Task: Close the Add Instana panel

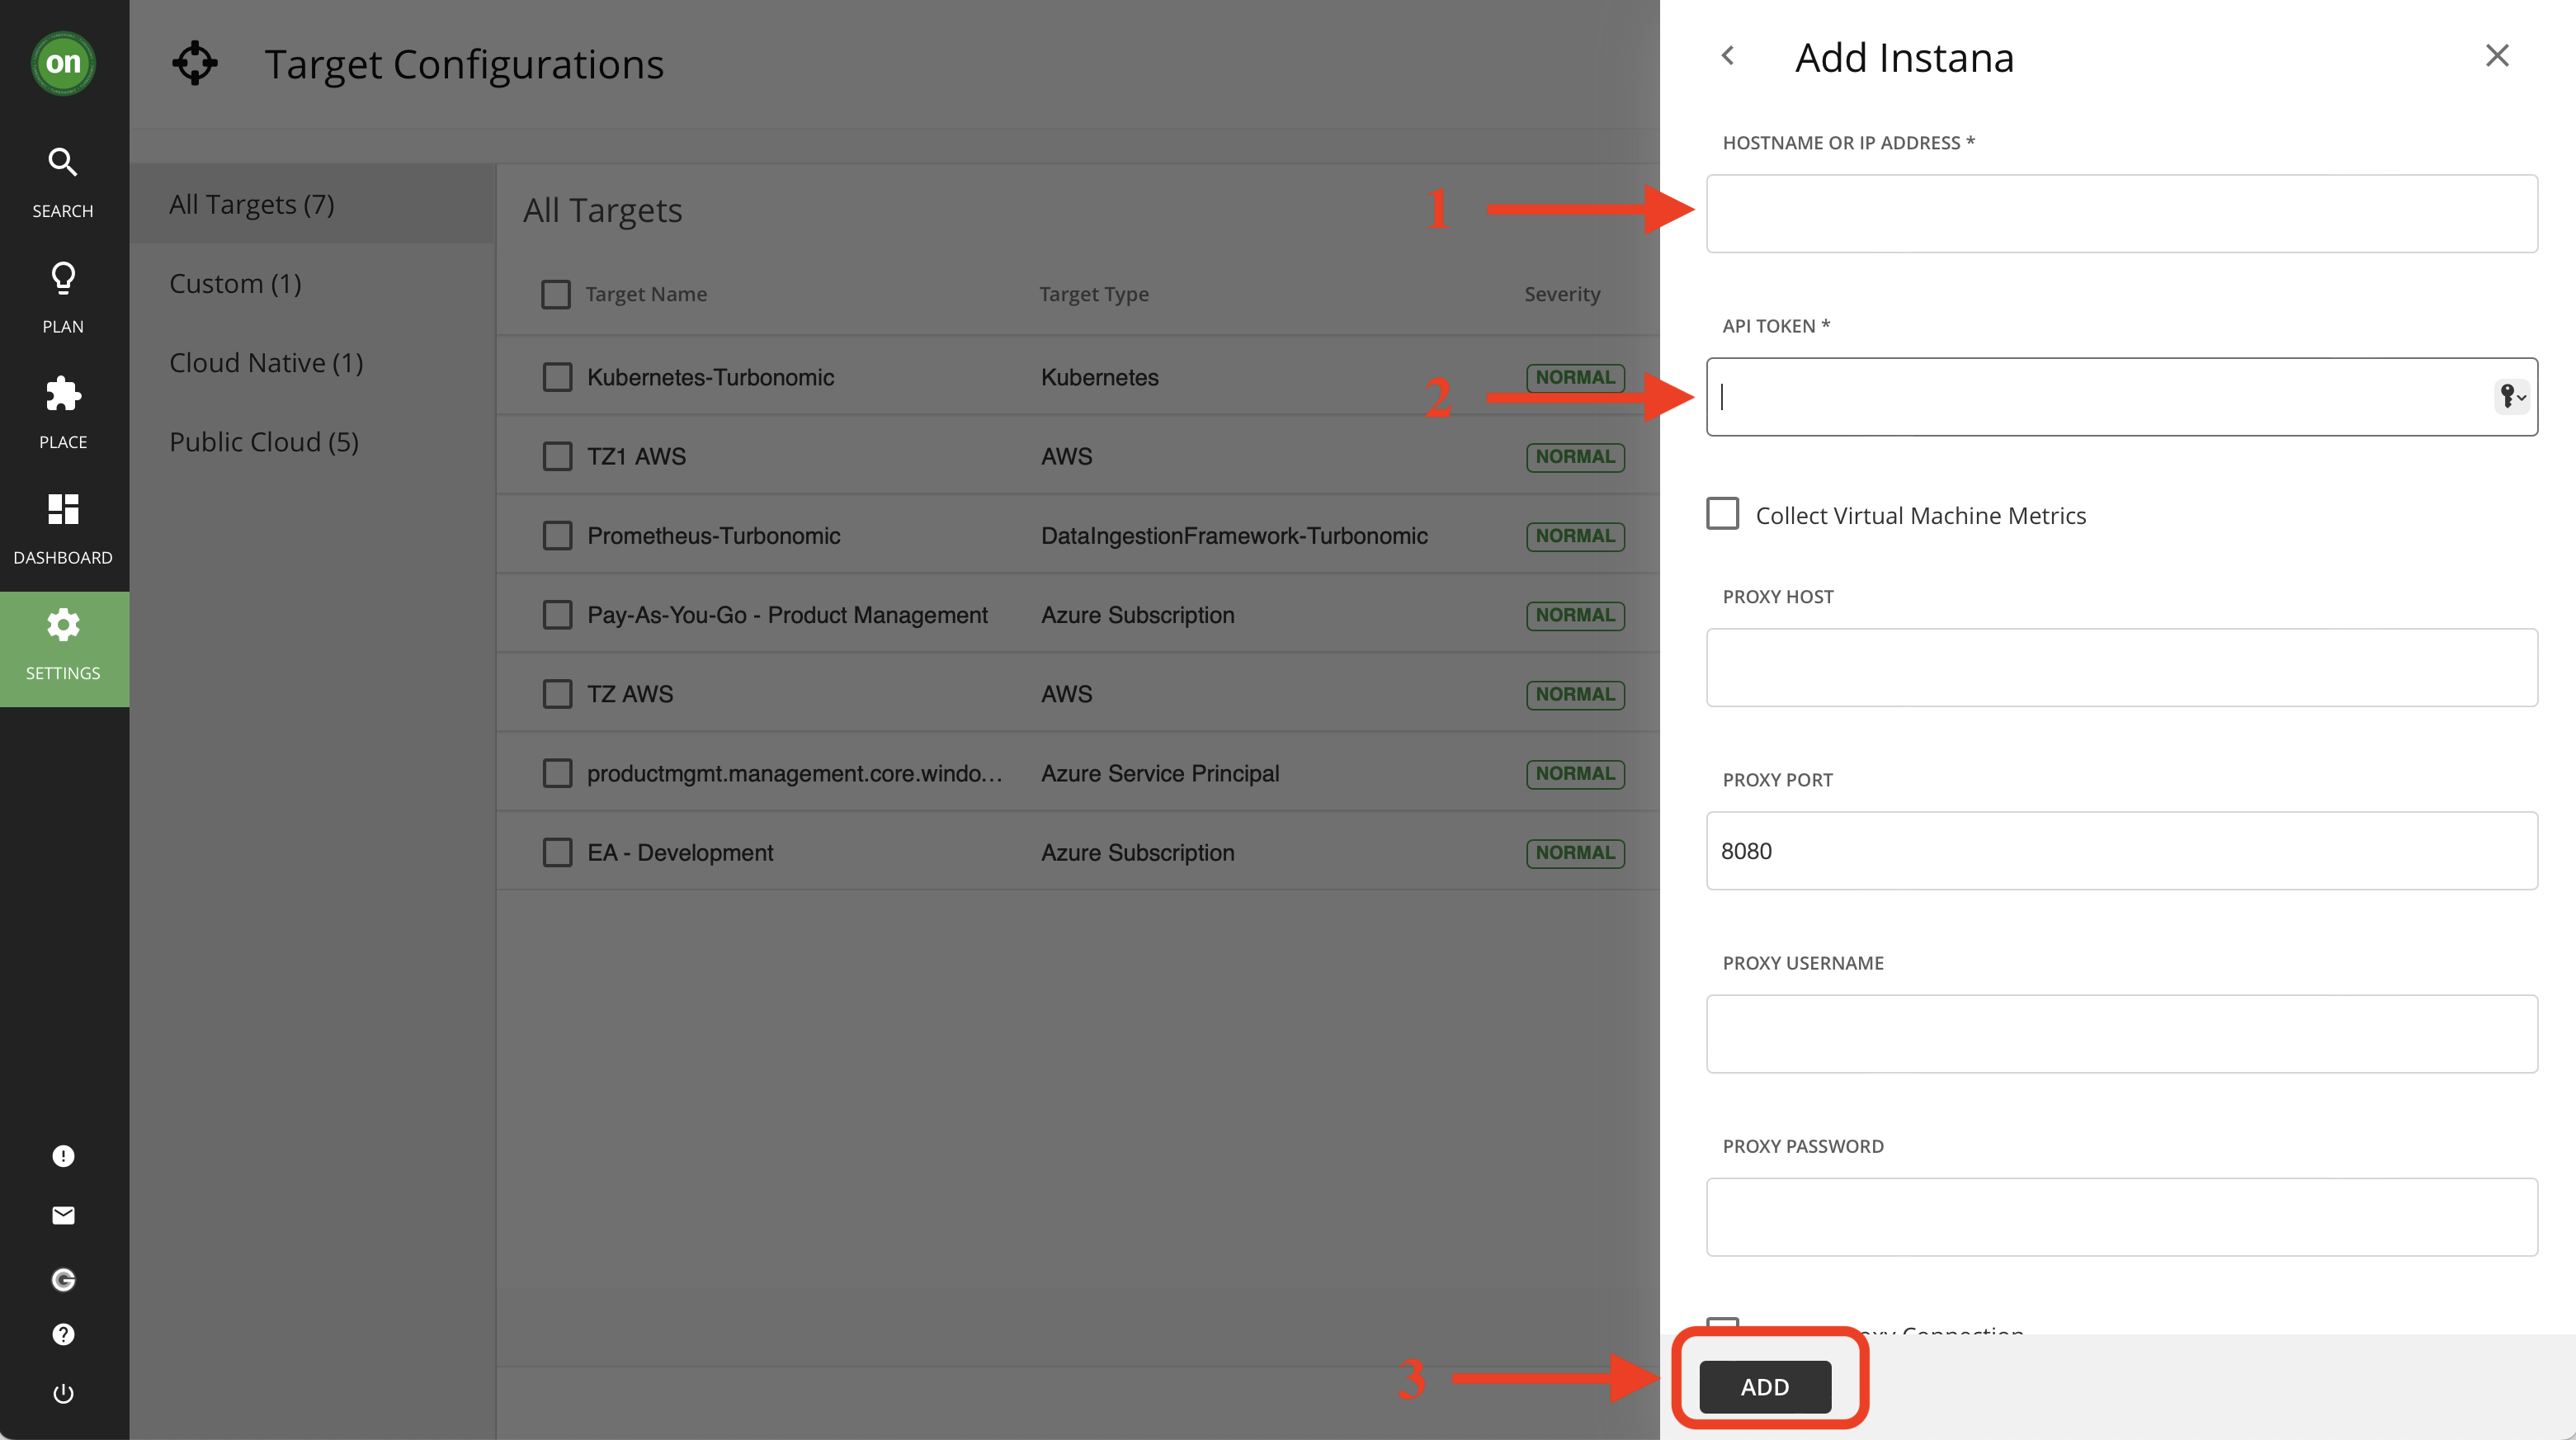Action: [x=2497, y=56]
